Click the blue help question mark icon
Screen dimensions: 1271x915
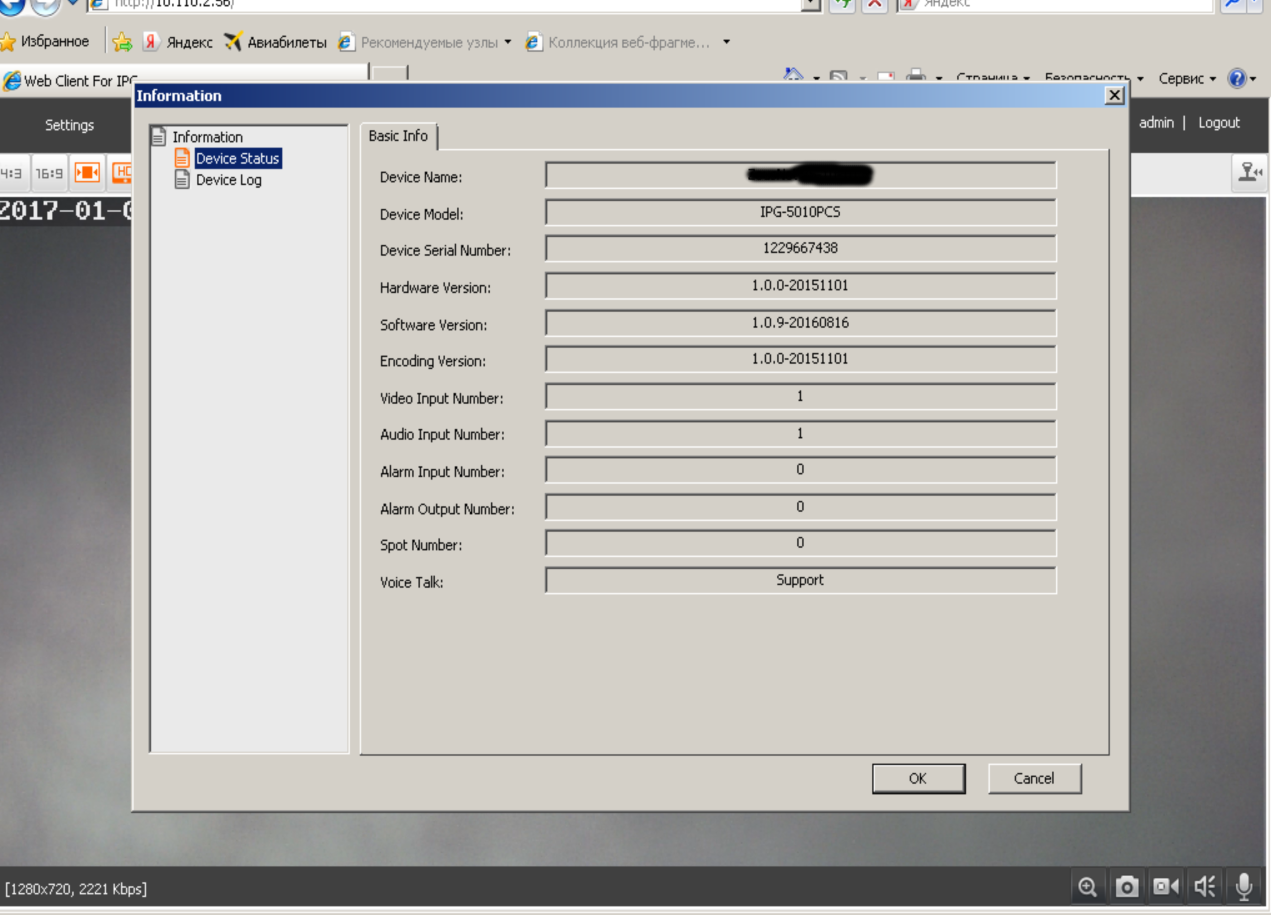tap(1238, 78)
